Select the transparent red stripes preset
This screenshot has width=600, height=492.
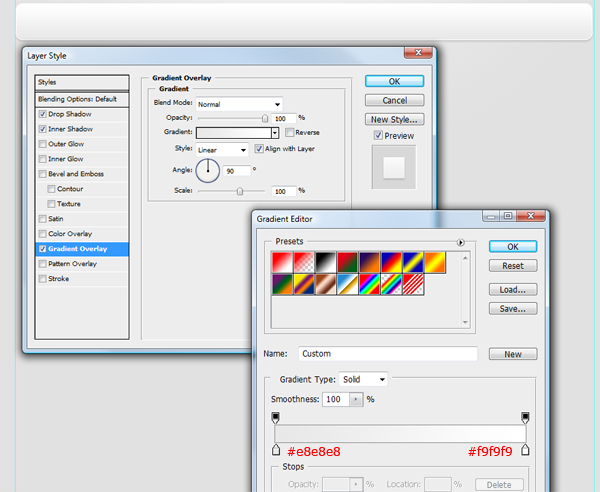pyautogui.click(x=413, y=284)
